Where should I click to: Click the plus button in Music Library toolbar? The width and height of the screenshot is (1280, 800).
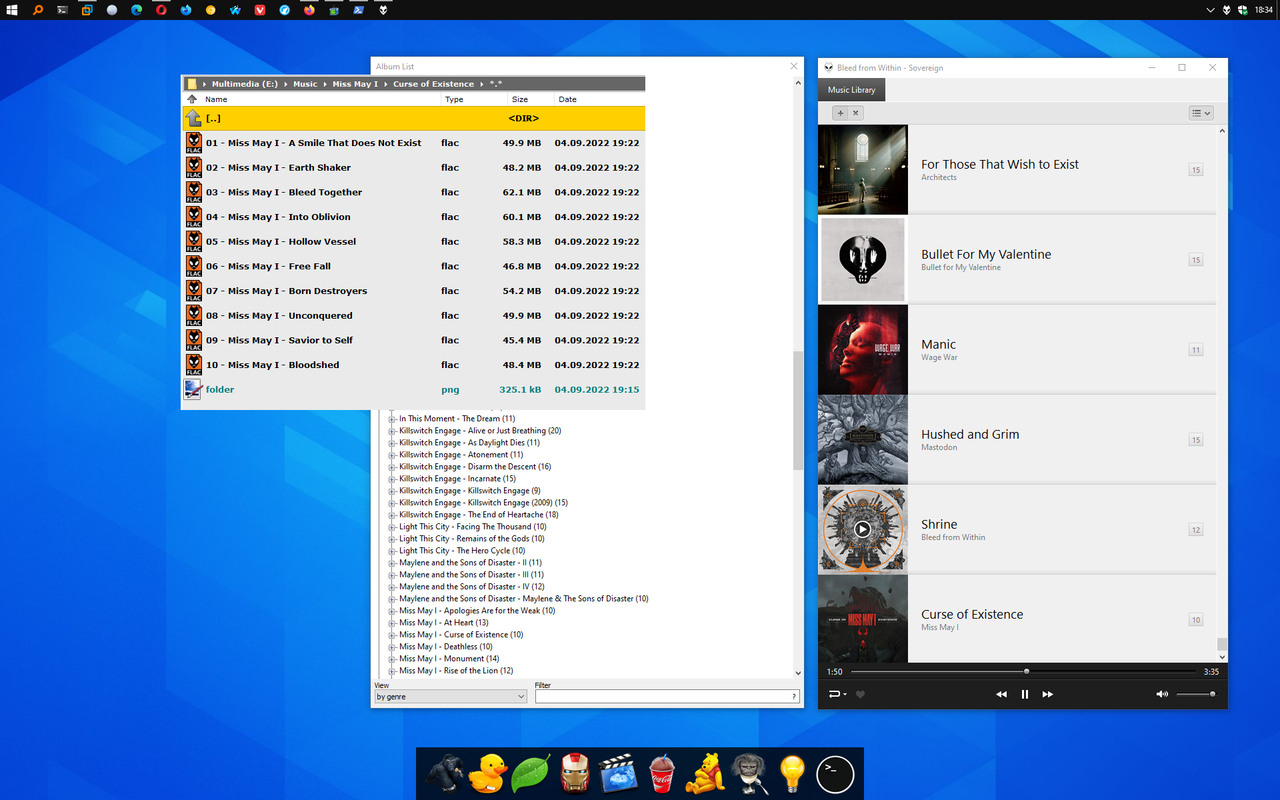point(840,113)
